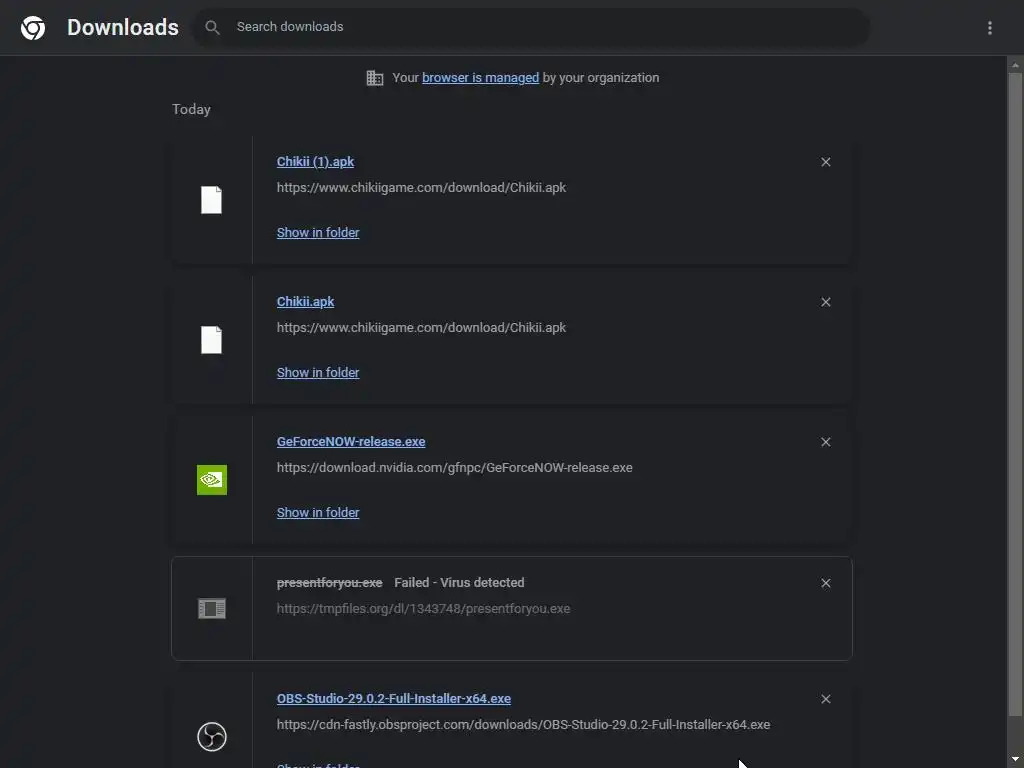1024x768 pixels.
Task: Click the managed organization building icon
Action: click(375, 78)
